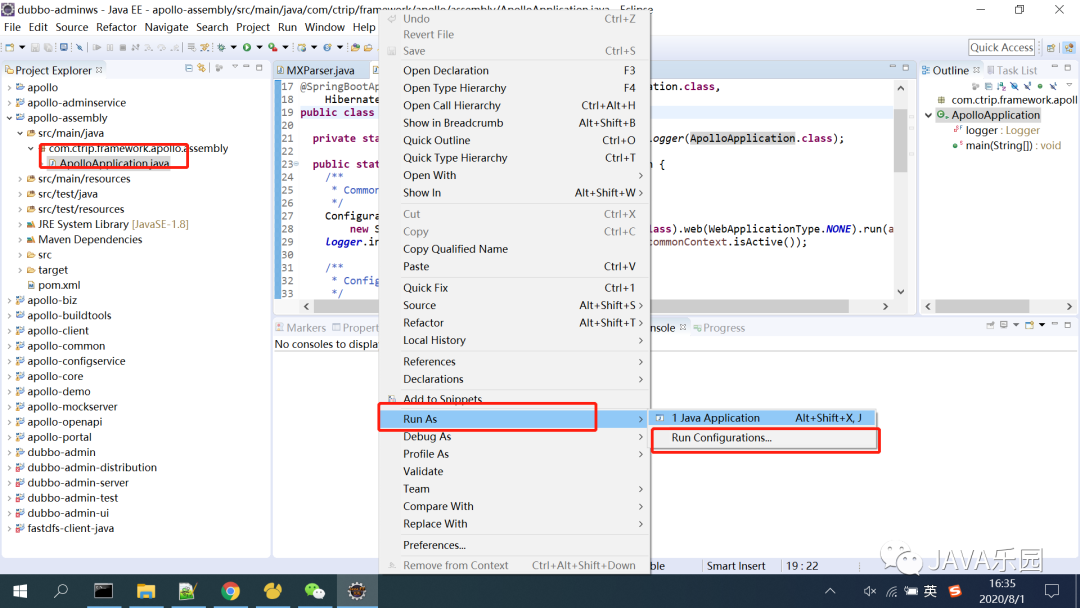Click the muted volume icon in system tray
The width and height of the screenshot is (1080, 608).
pos(870,591)
